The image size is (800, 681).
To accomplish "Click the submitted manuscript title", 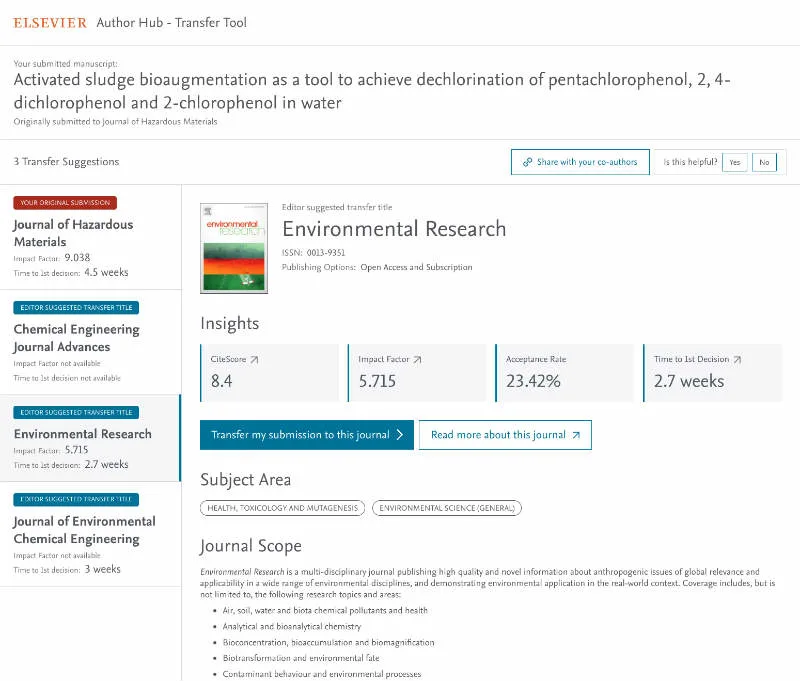I will click(x=372, y=91).
